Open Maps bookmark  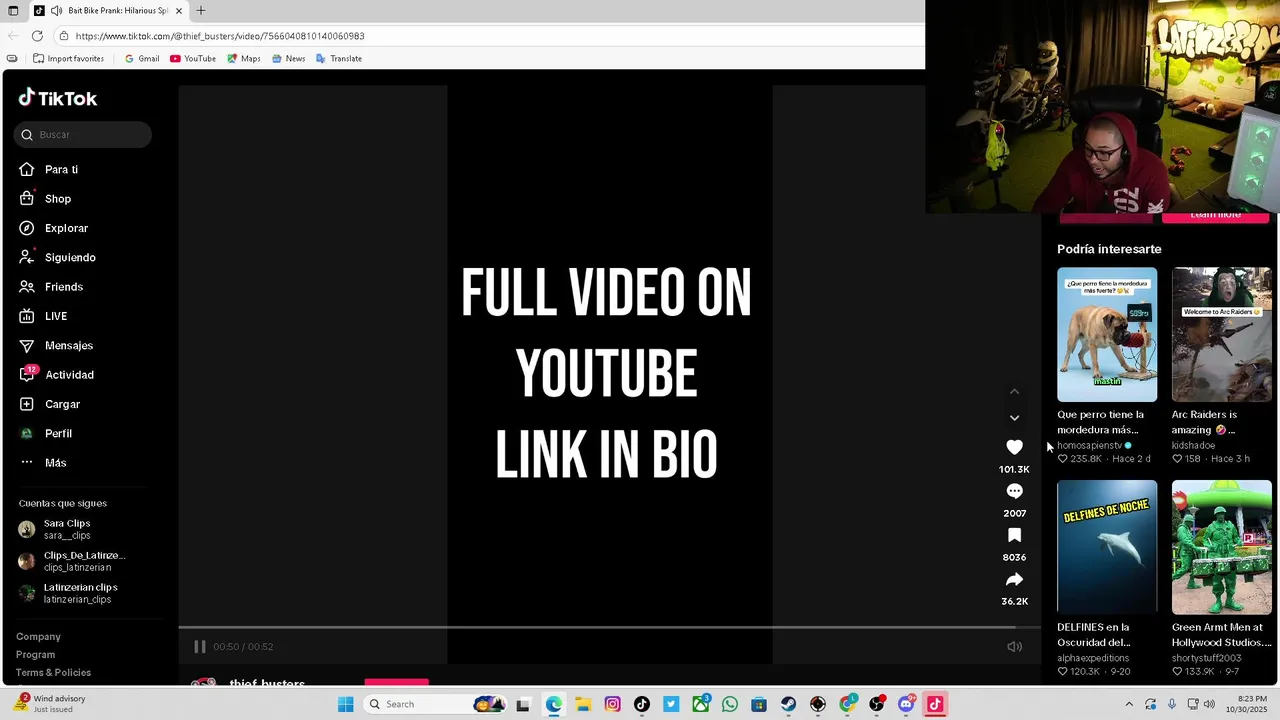[244, 59]
